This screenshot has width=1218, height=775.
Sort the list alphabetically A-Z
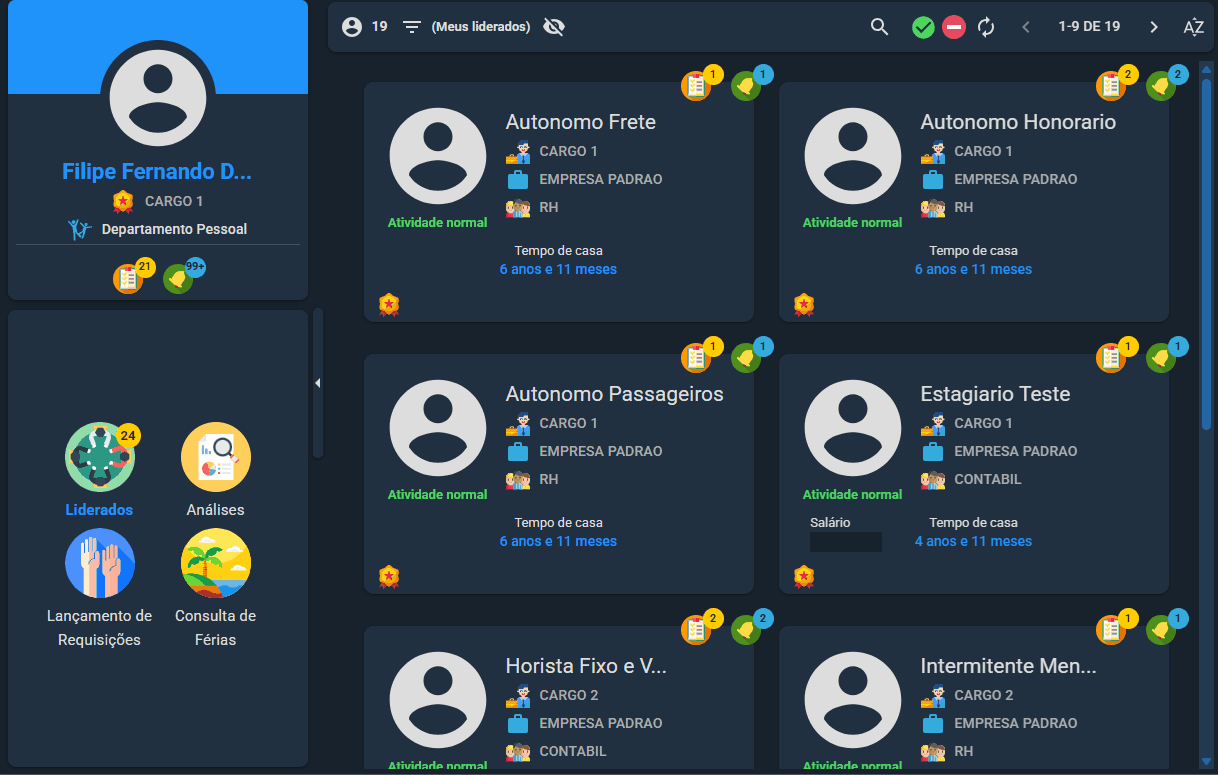point(1193,27)
